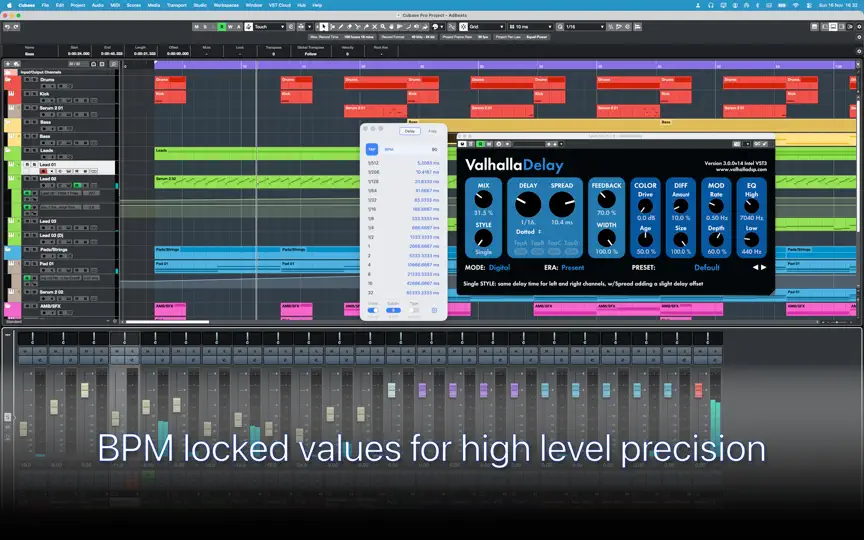
Task: Click the FEEDBACK knob in ValhallaDelay
Action: point(607,199)
